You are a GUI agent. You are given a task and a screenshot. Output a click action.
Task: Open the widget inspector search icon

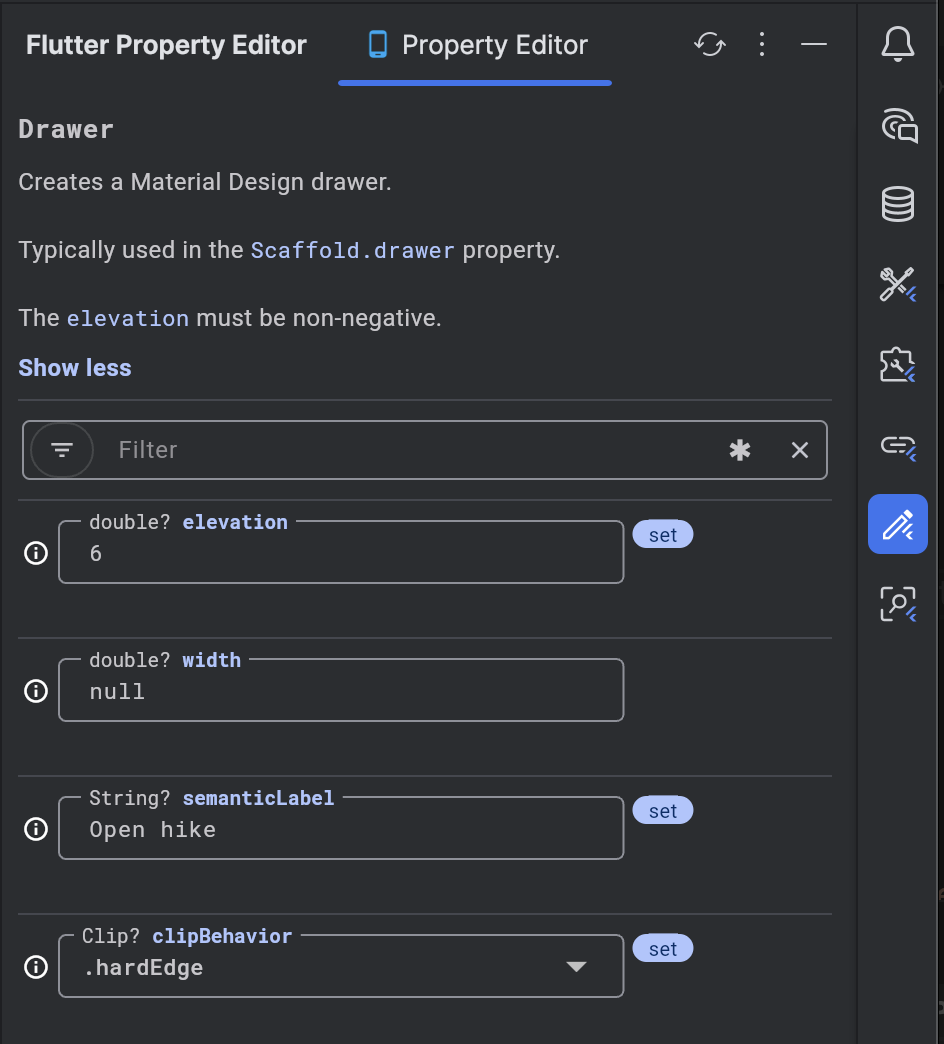tap(898, 603)
